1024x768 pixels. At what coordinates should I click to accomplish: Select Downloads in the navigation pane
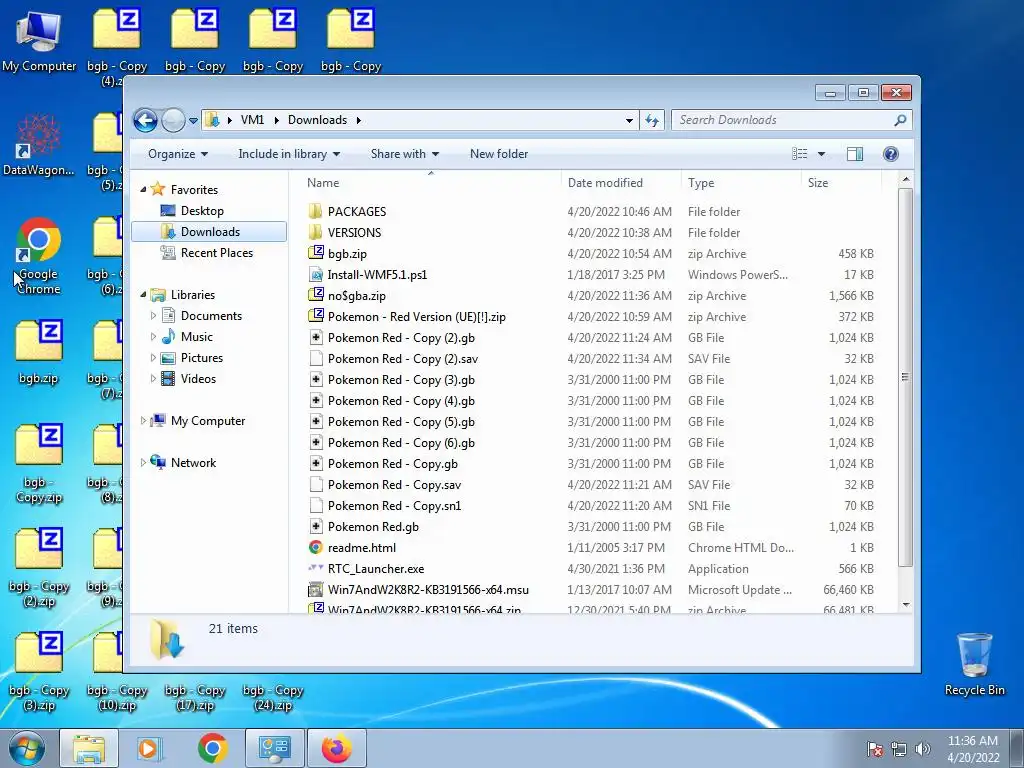point(209,232)
